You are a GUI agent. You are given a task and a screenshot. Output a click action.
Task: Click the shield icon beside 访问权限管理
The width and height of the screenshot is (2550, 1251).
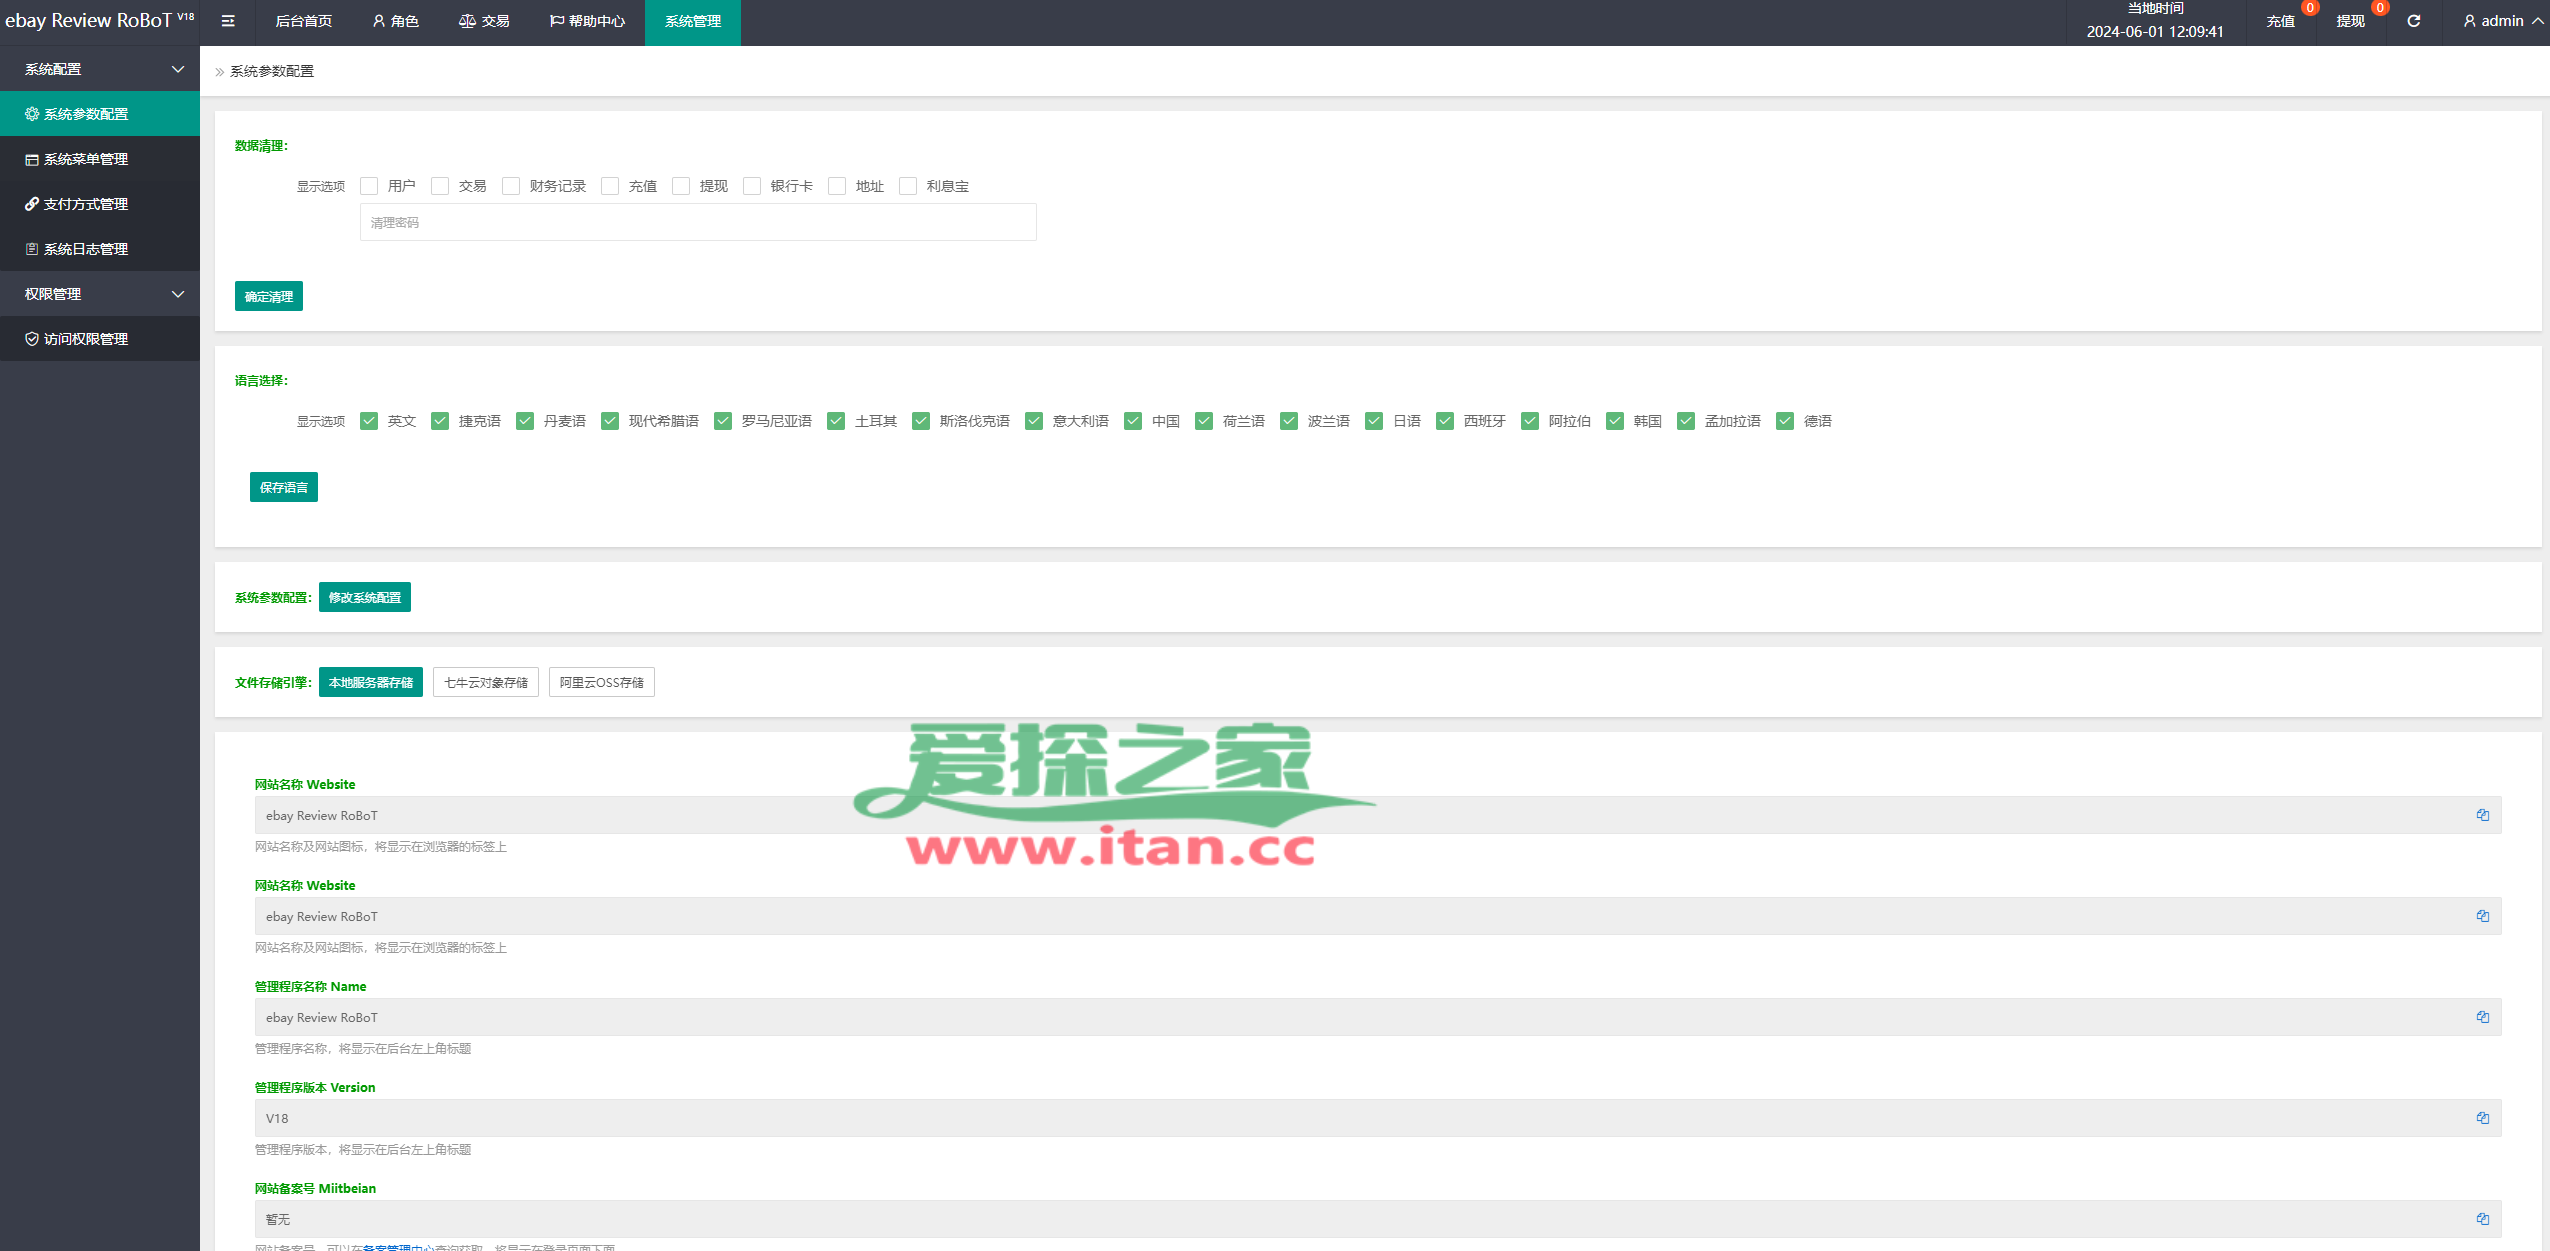pos(32,339)
